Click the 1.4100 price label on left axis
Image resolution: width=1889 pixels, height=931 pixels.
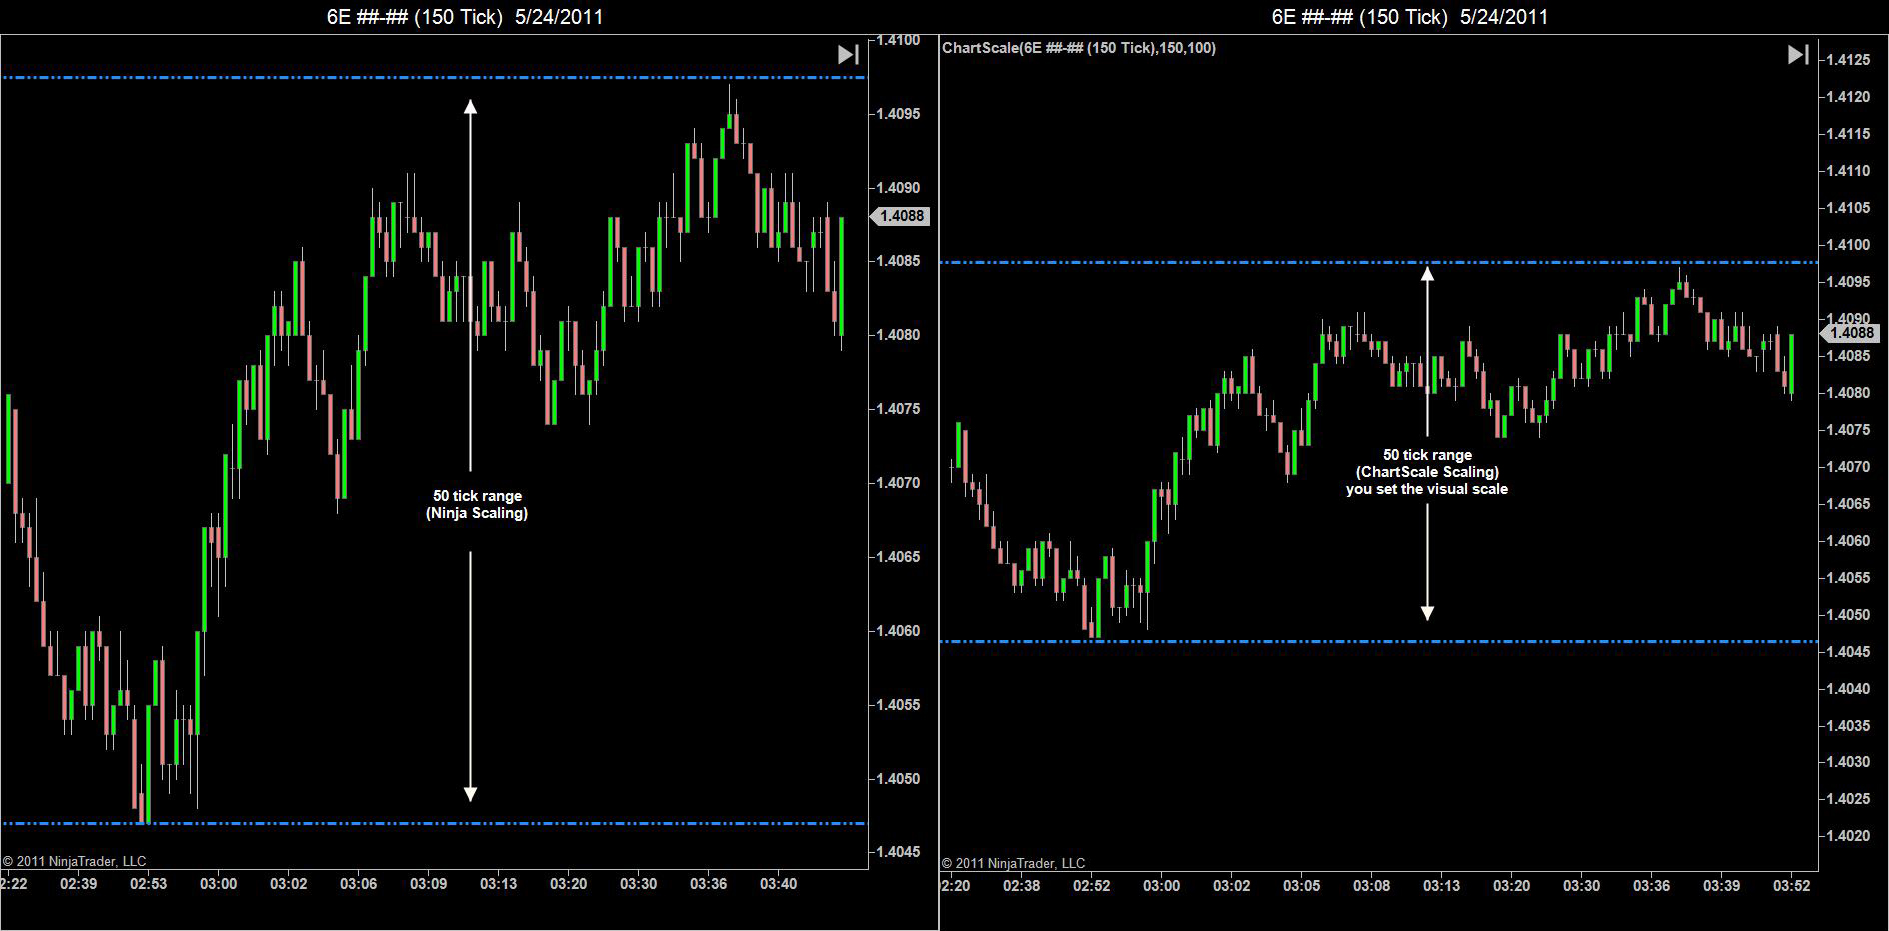tap(898, 40)
